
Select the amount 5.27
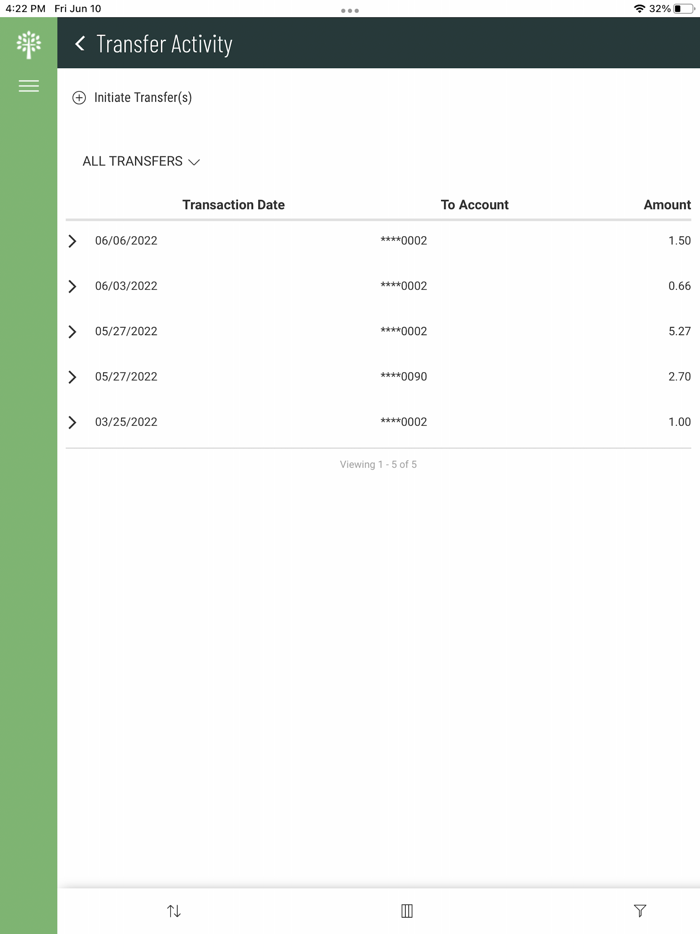(679, 331)
